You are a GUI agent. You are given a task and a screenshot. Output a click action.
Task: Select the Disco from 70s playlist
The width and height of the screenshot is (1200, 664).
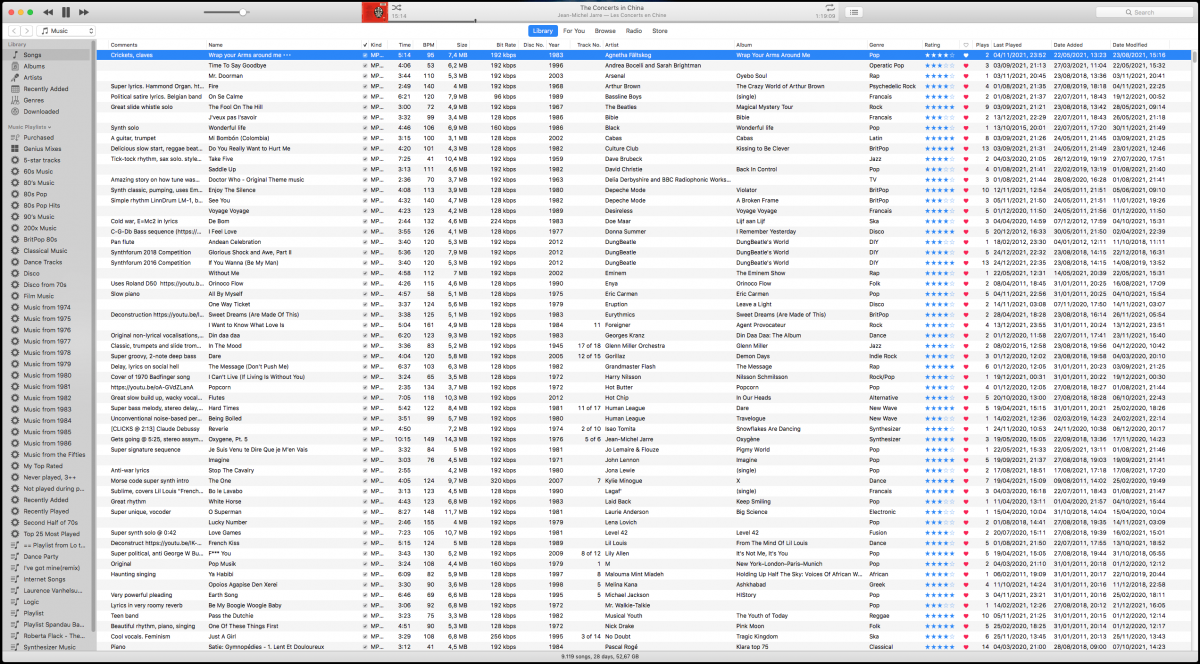click(x=45, y=285)
